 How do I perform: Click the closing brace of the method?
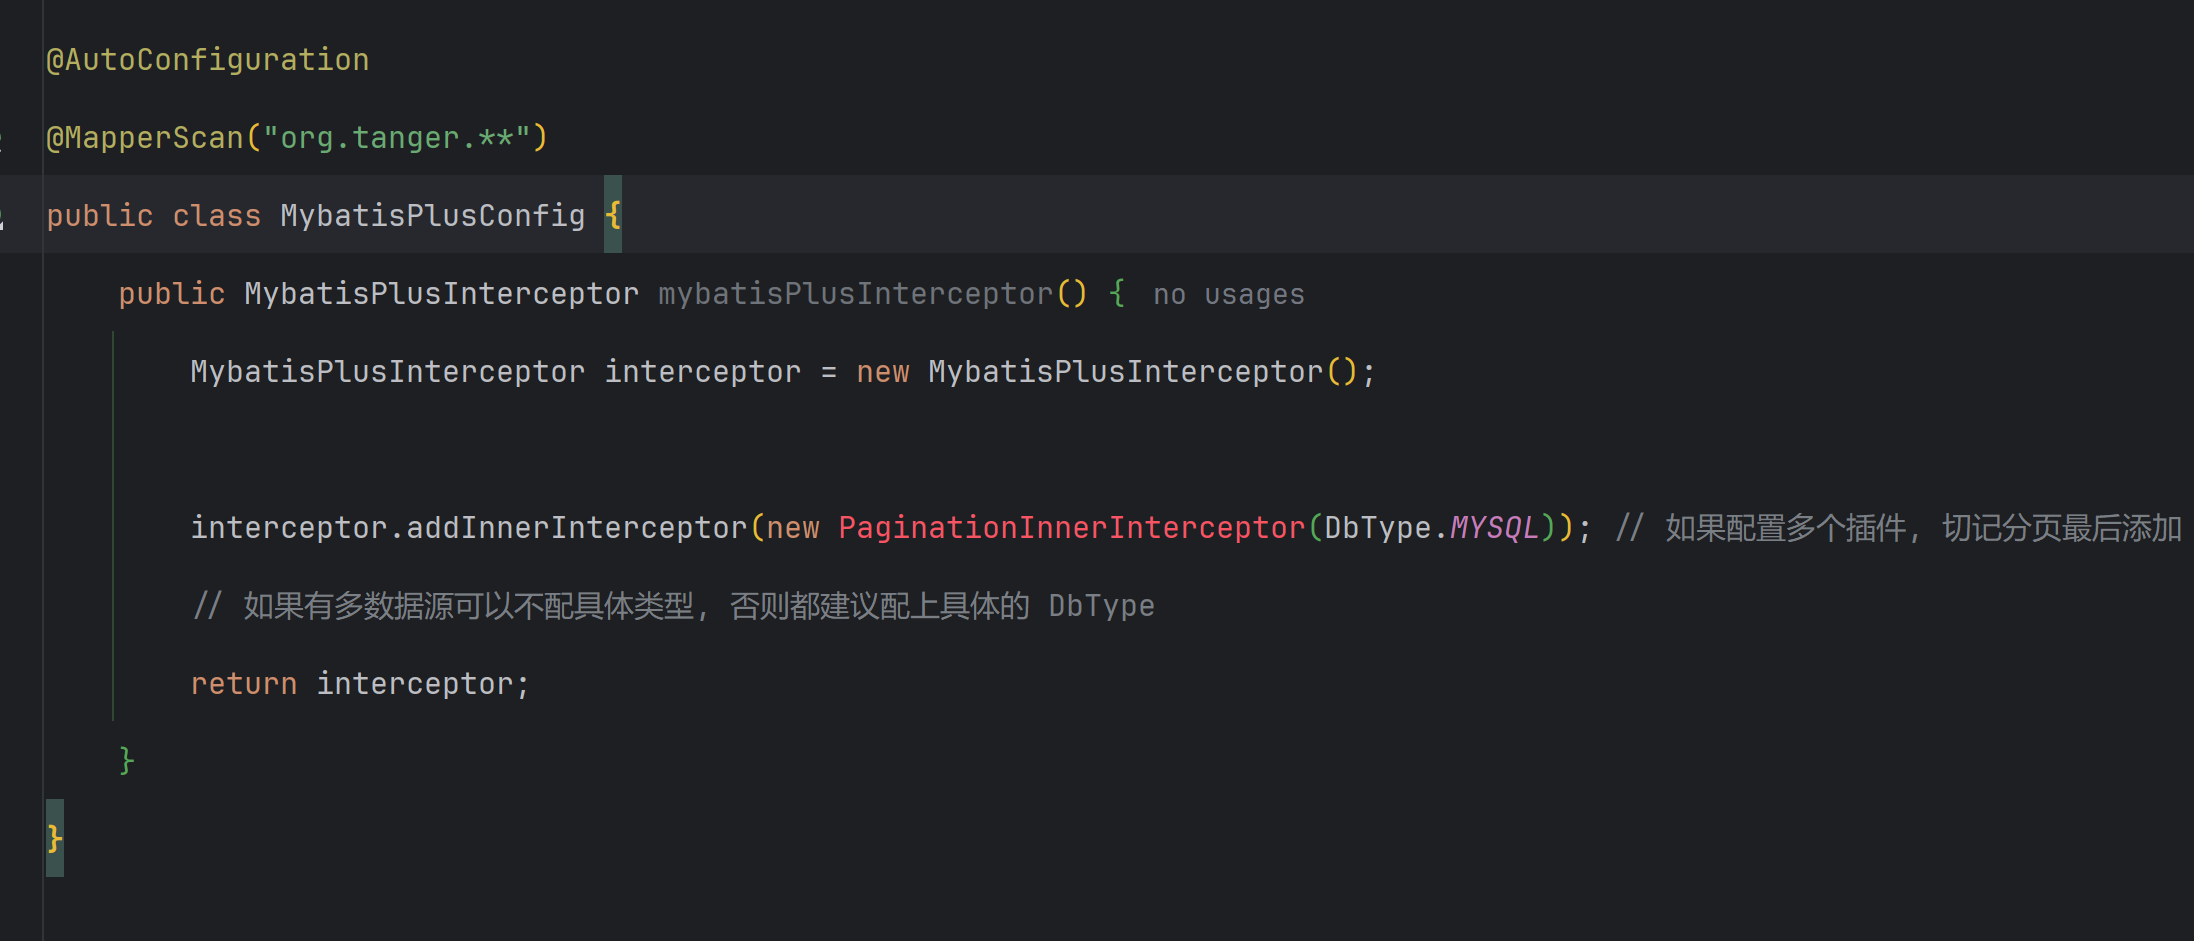tap(126, 760)
